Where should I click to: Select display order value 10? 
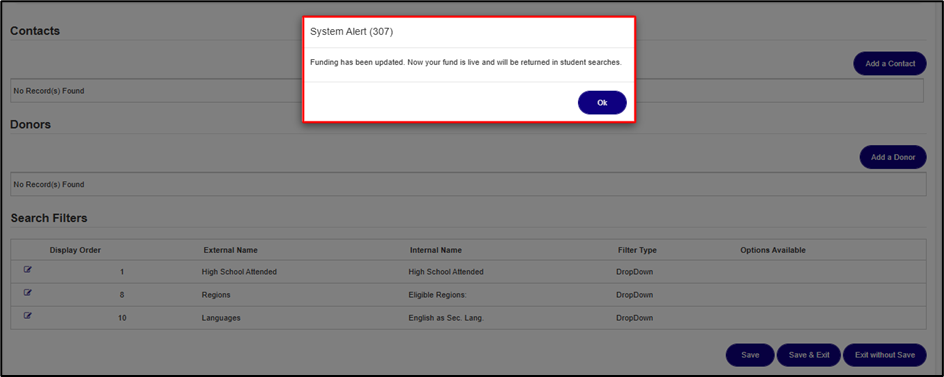(x=122, y=318)
